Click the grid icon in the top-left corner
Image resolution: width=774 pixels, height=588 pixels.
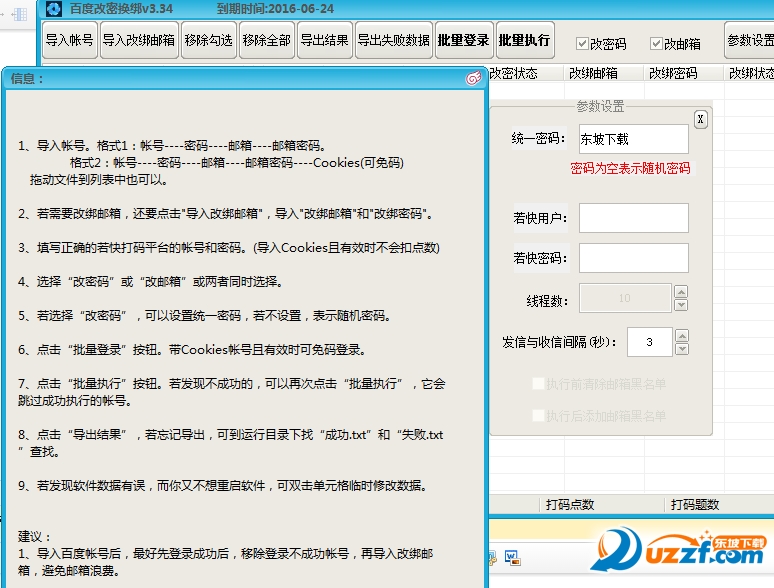coord(20,14)
